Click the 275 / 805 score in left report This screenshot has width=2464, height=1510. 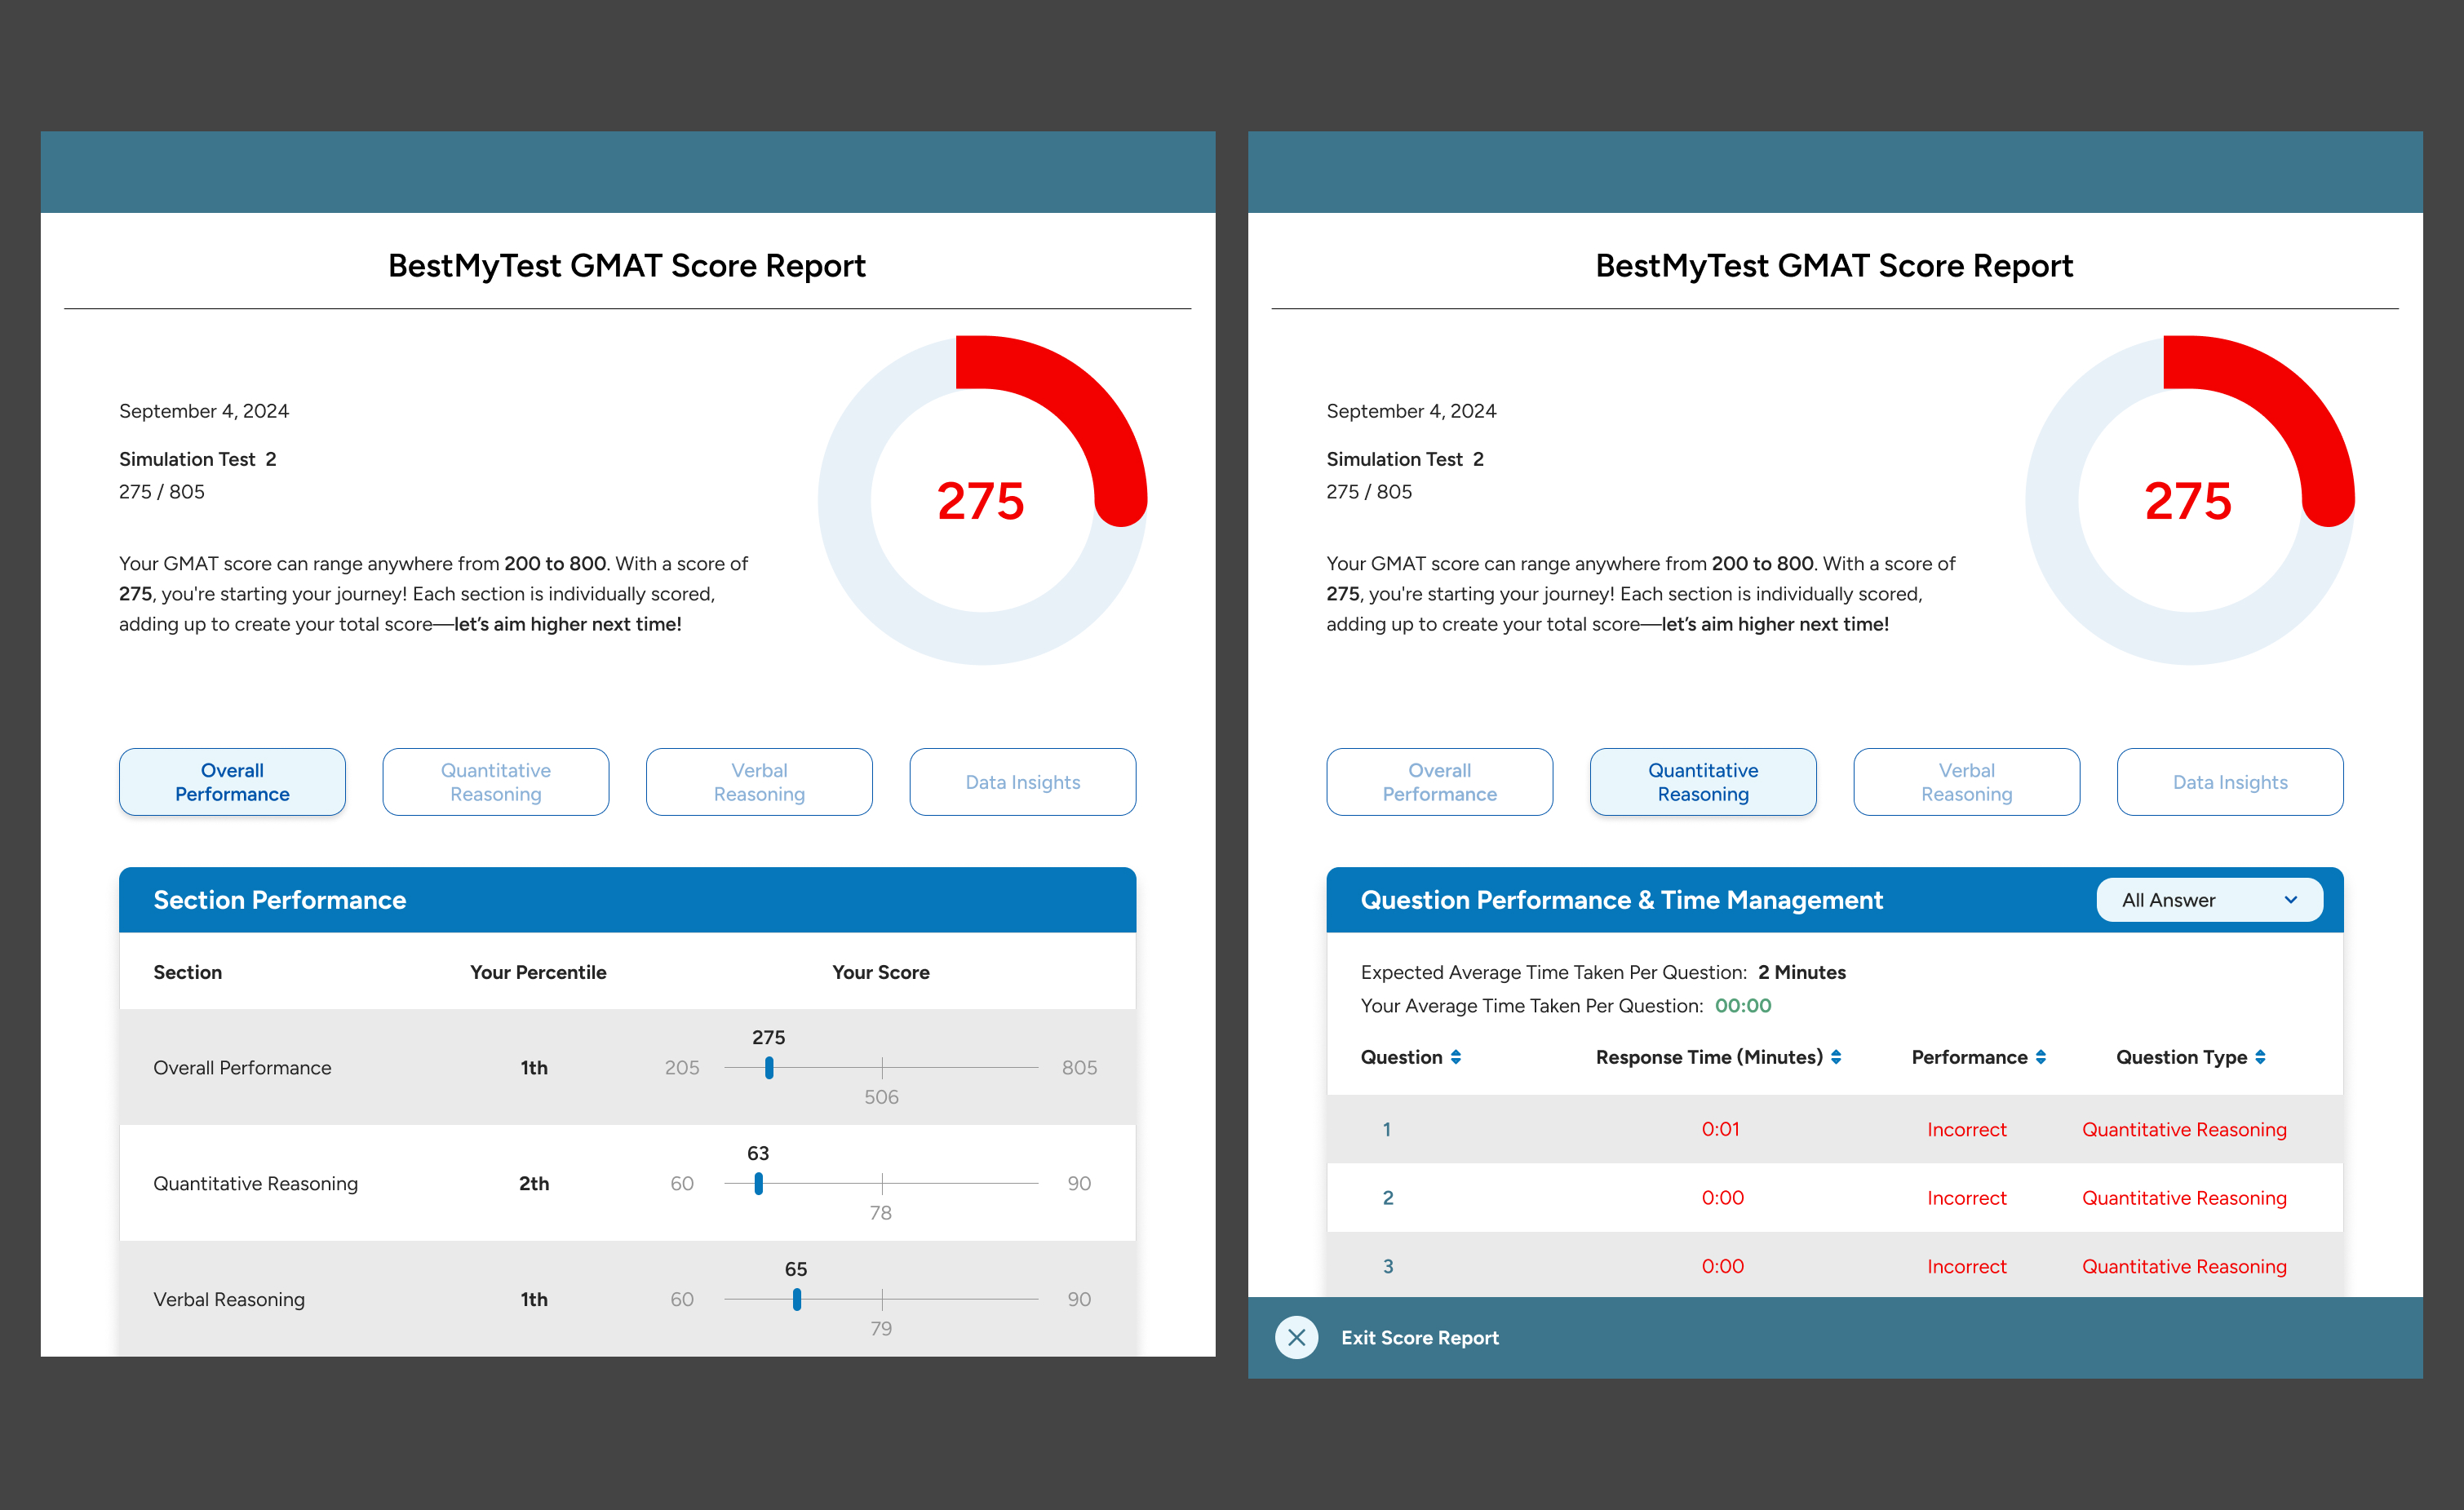click(x=162, y=492)
